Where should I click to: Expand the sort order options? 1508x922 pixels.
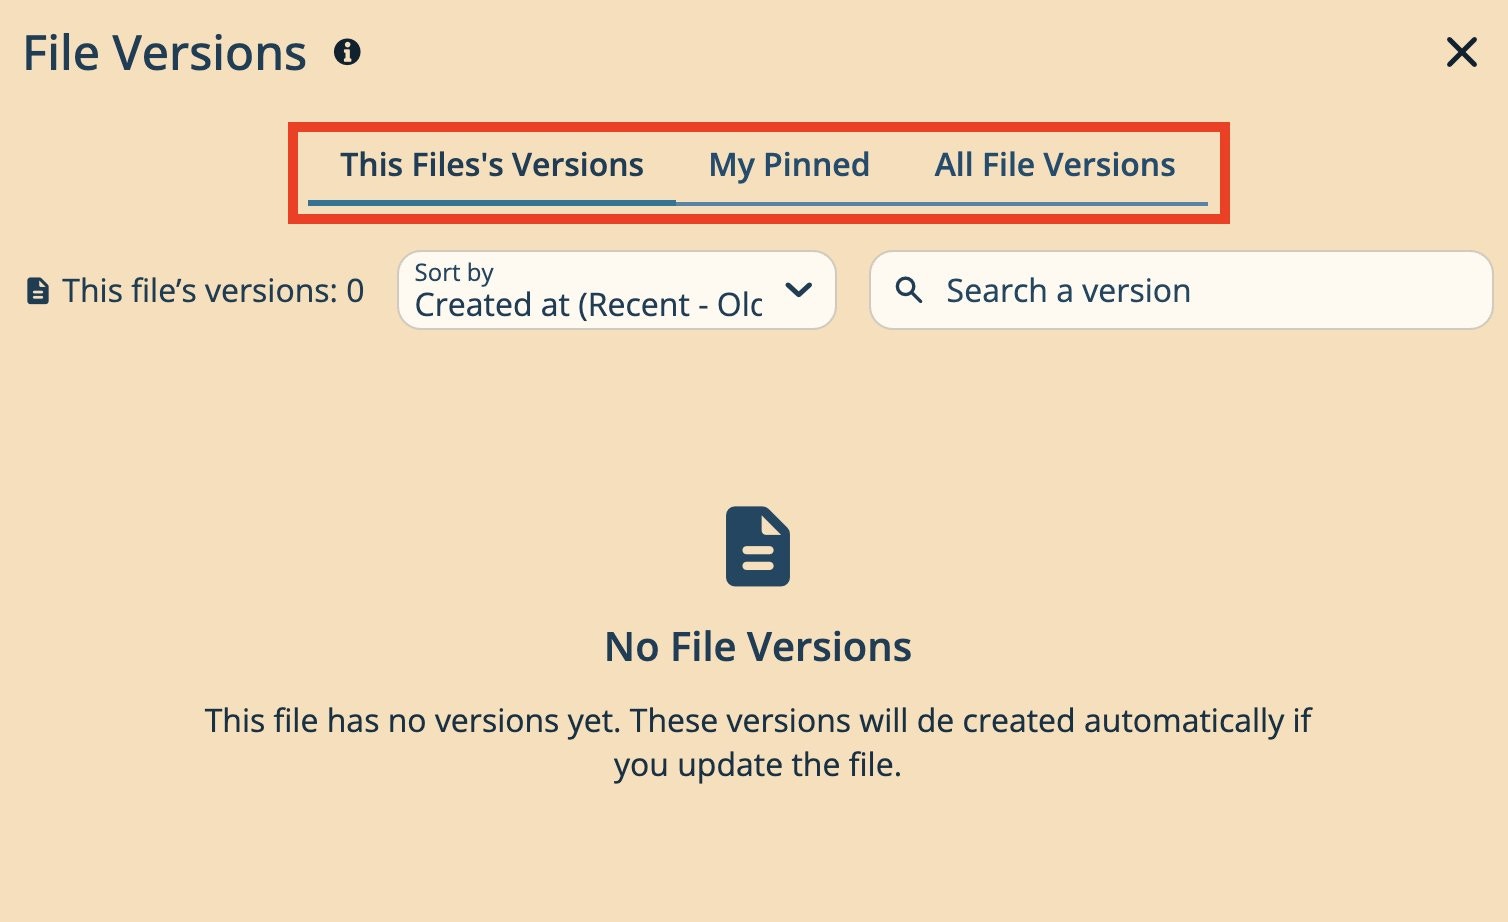tap(616, 290)
